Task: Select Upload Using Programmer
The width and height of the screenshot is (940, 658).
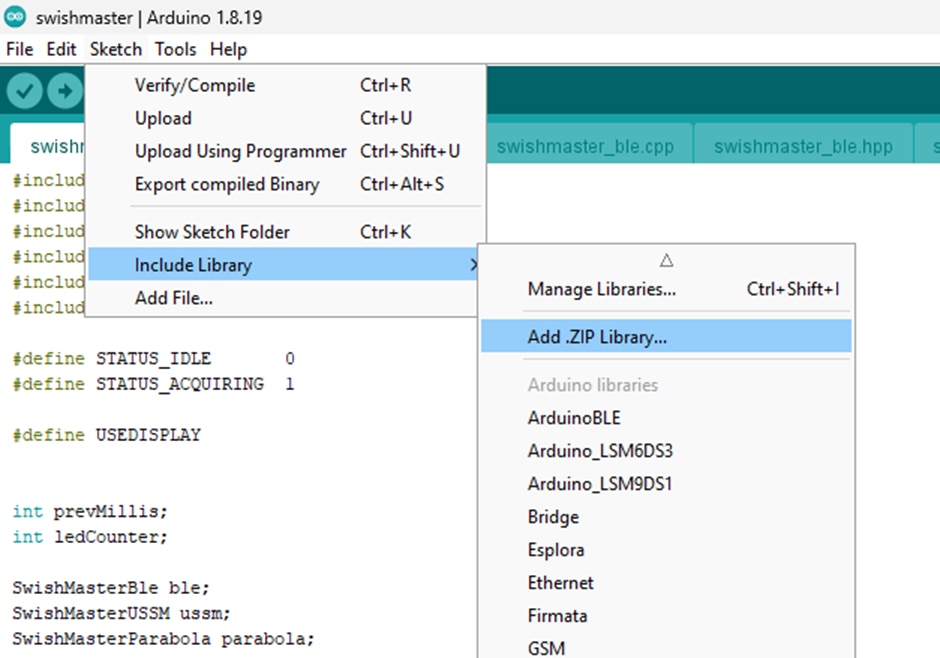Action: [285, 151]
